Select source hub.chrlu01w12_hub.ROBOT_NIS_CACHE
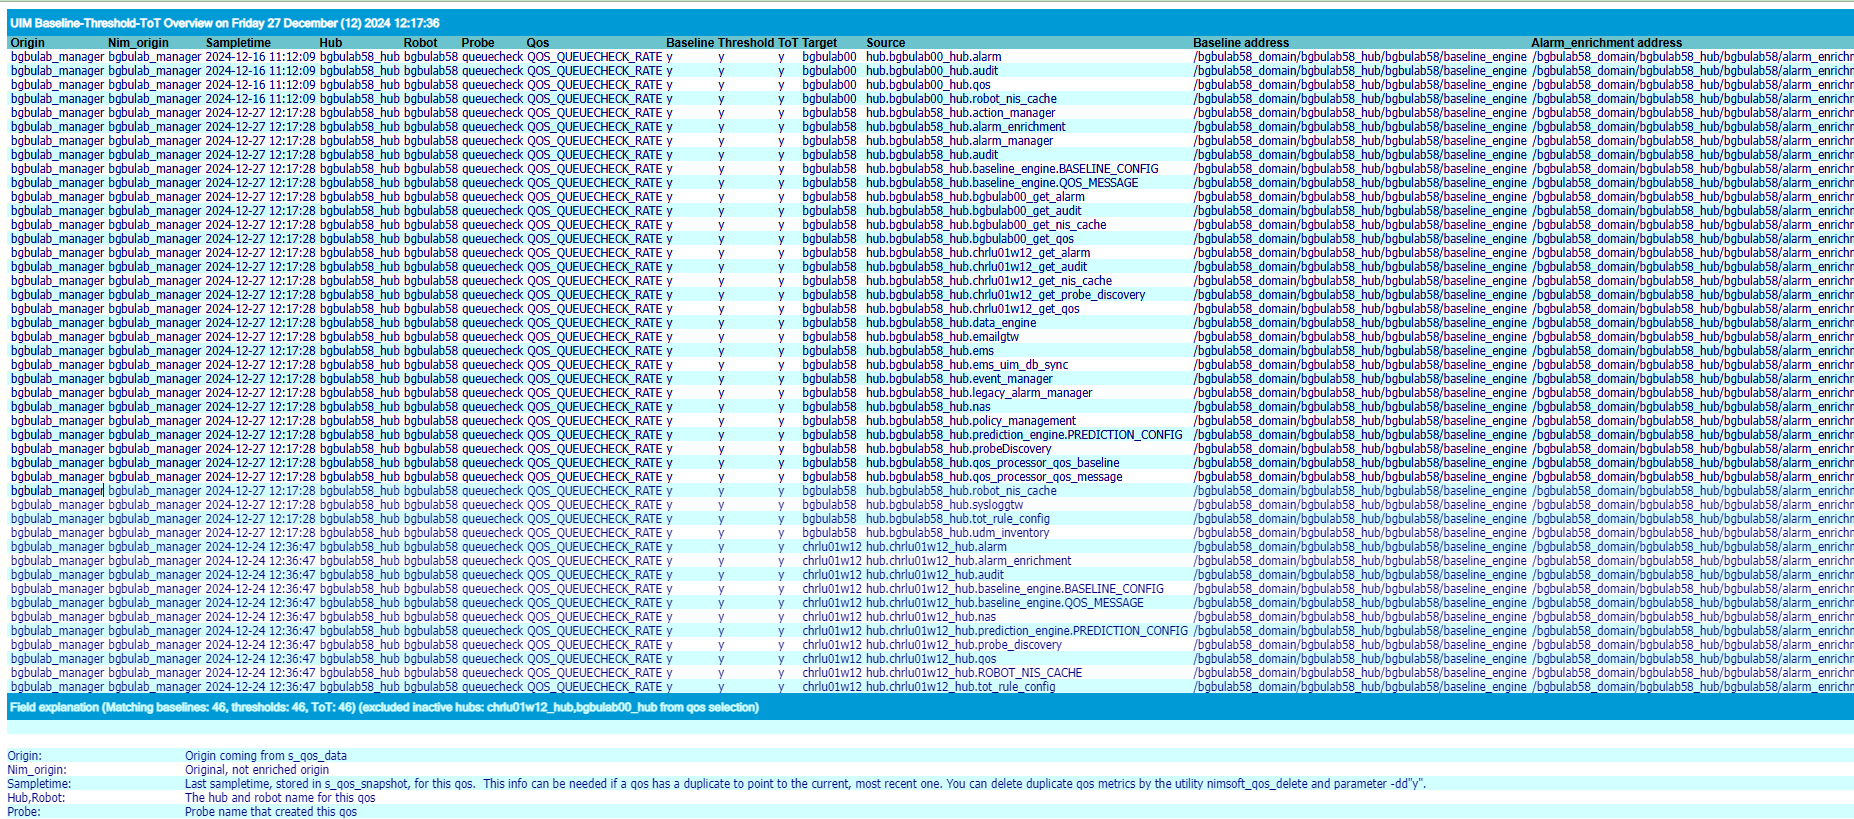This screenshot has width=1854, height=819. [x=974, y=673]
